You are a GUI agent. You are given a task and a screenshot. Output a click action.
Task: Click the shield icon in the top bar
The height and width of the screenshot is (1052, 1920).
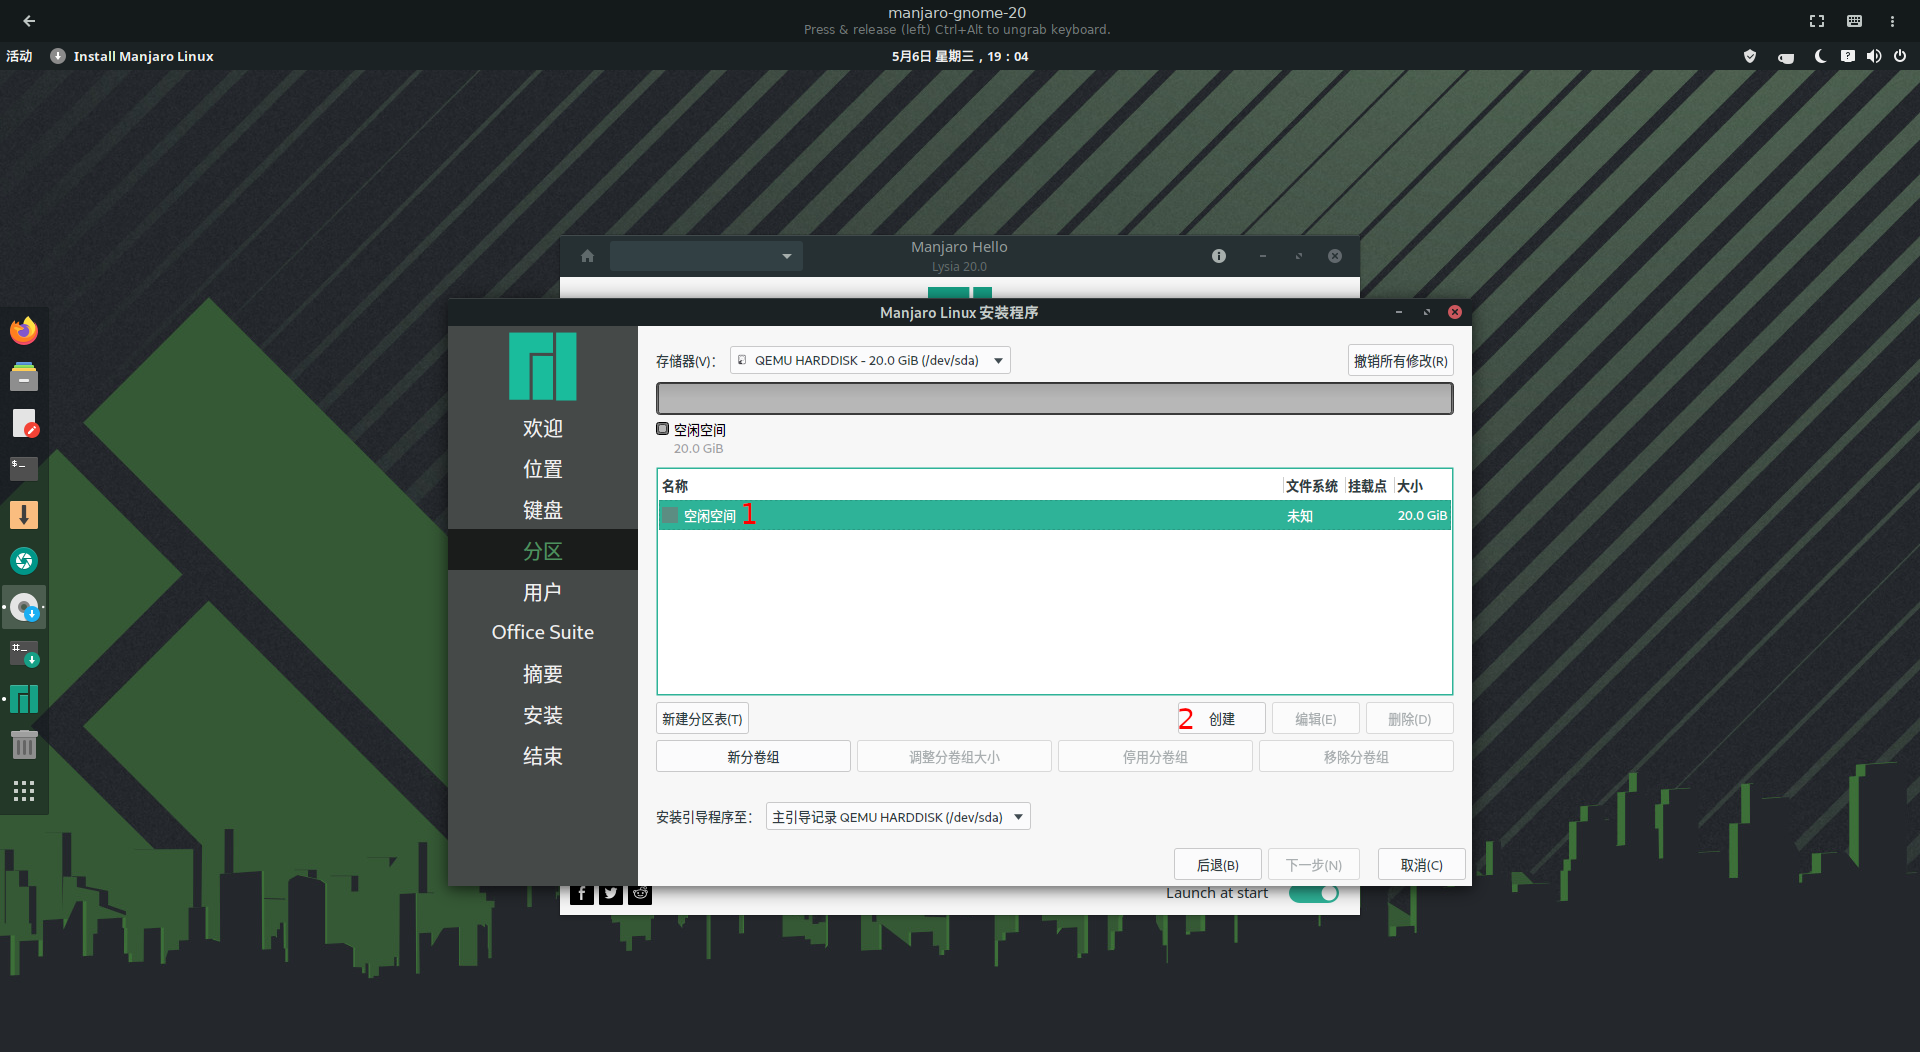tap(1750, 57)
